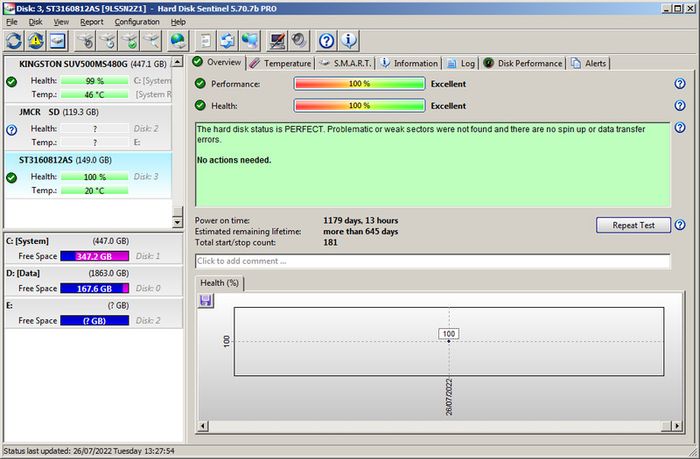This screenshot has width=700, height=459.
Task: Click the help icon beside Performance row
Action: pyautogui.click(x=679, y=83)
